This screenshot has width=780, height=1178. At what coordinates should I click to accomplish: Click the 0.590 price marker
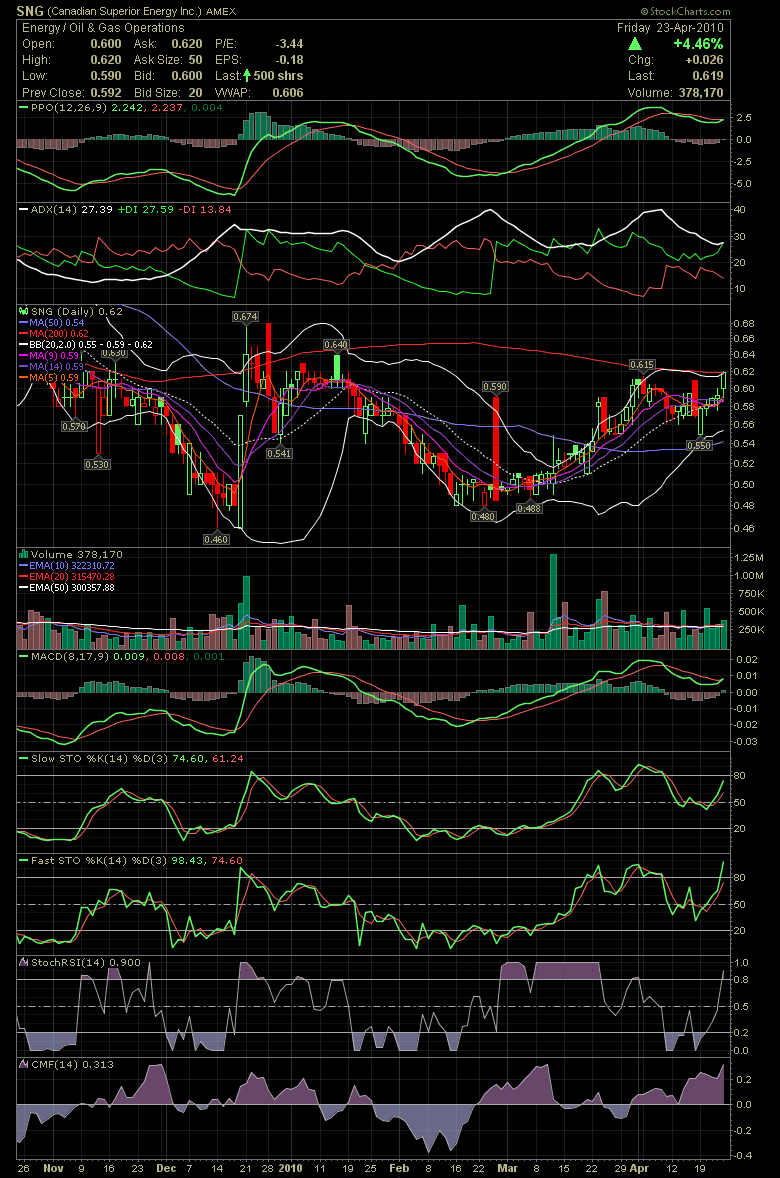click(x=494, y=386)
